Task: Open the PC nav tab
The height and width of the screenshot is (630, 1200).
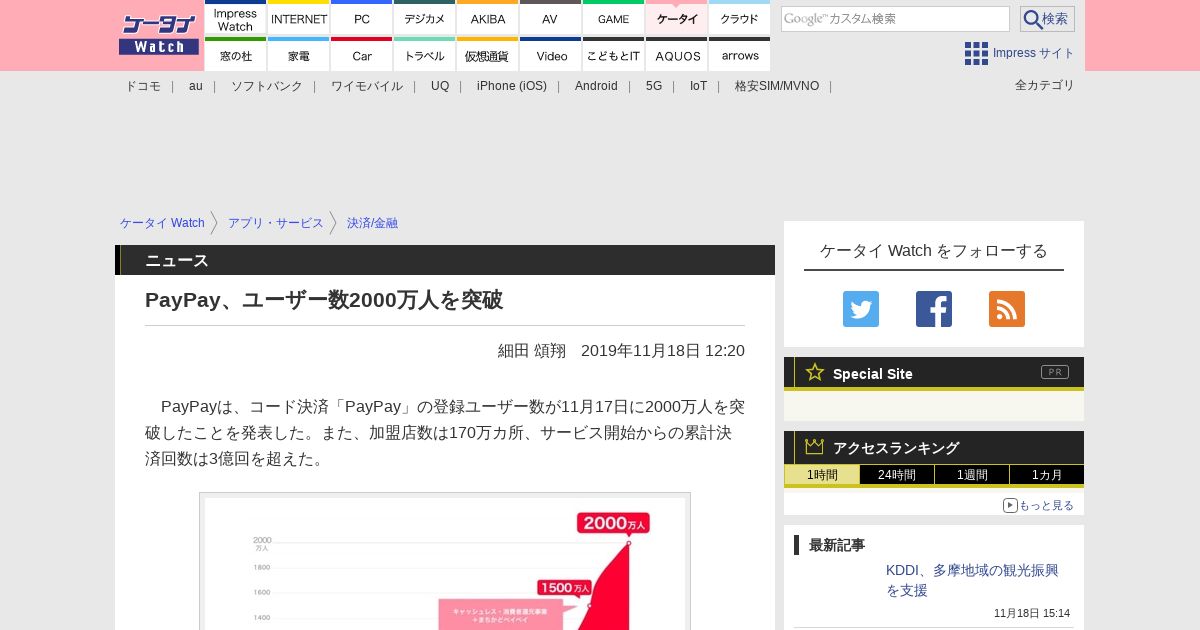Action: click(x=362, y=18)
